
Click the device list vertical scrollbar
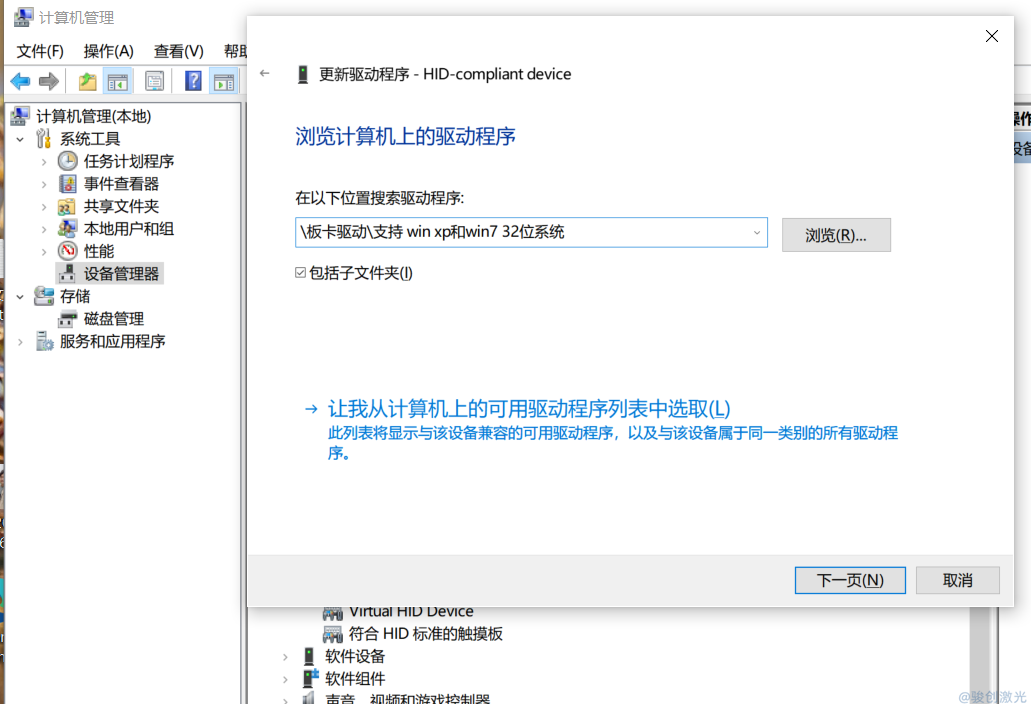[980, 655]
